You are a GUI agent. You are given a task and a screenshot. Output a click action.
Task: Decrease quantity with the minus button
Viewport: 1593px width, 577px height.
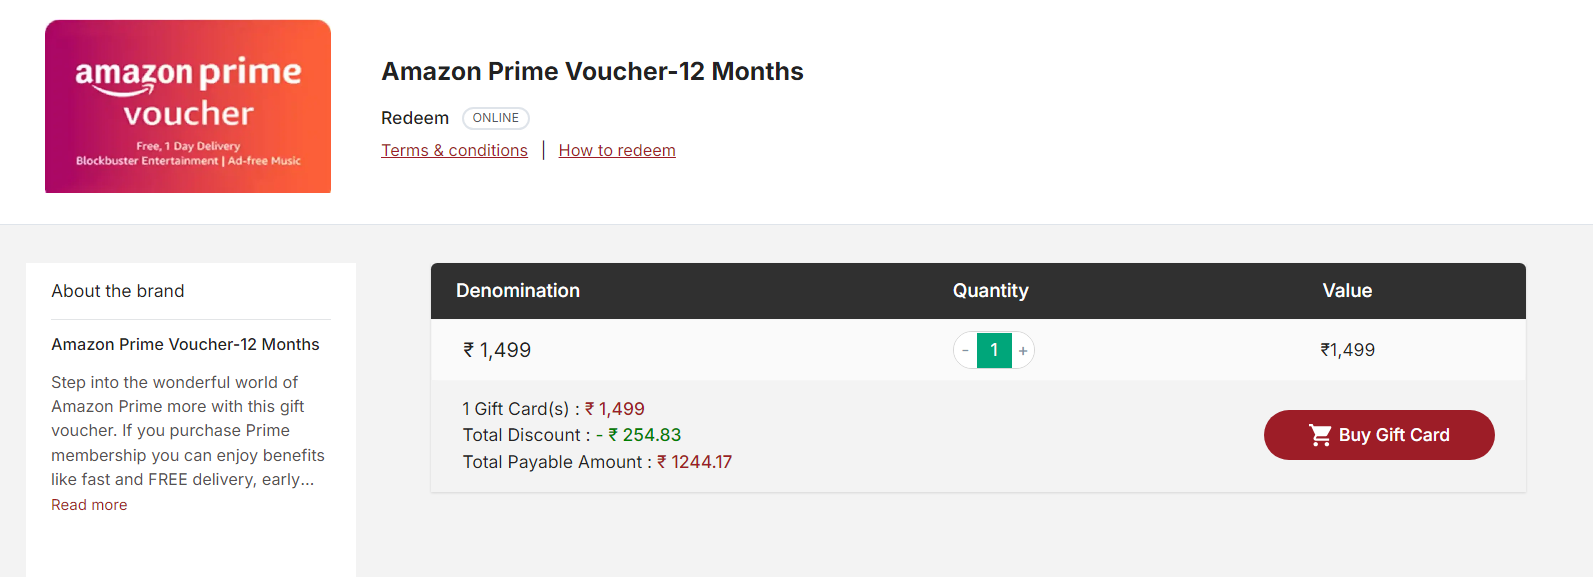pyautogui.click(x=965, y=351)
